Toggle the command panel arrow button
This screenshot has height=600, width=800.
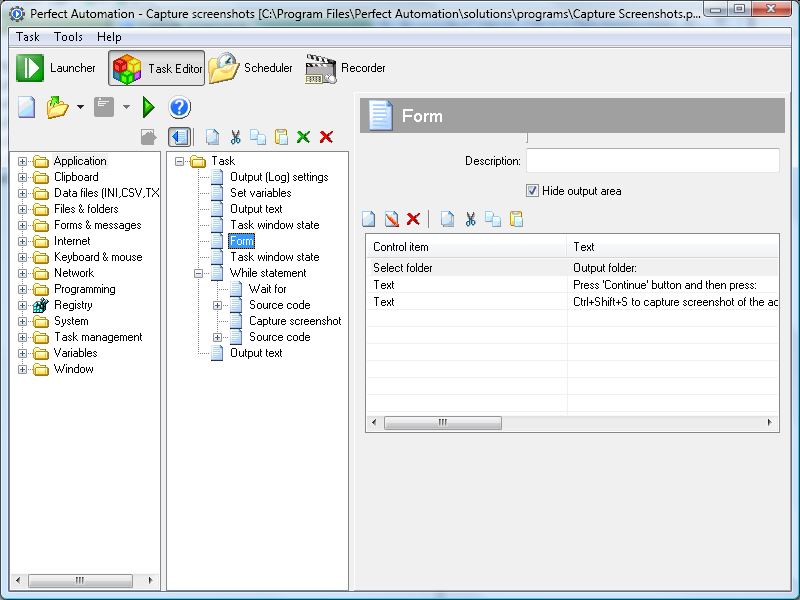point(180,137)
